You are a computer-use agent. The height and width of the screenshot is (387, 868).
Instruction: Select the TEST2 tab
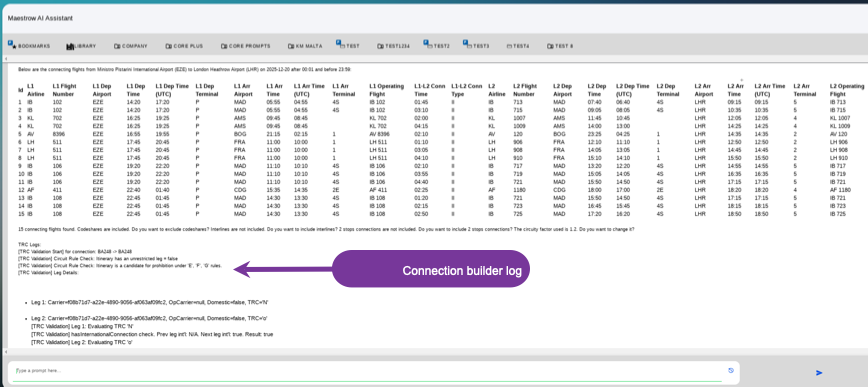(436, 45)
